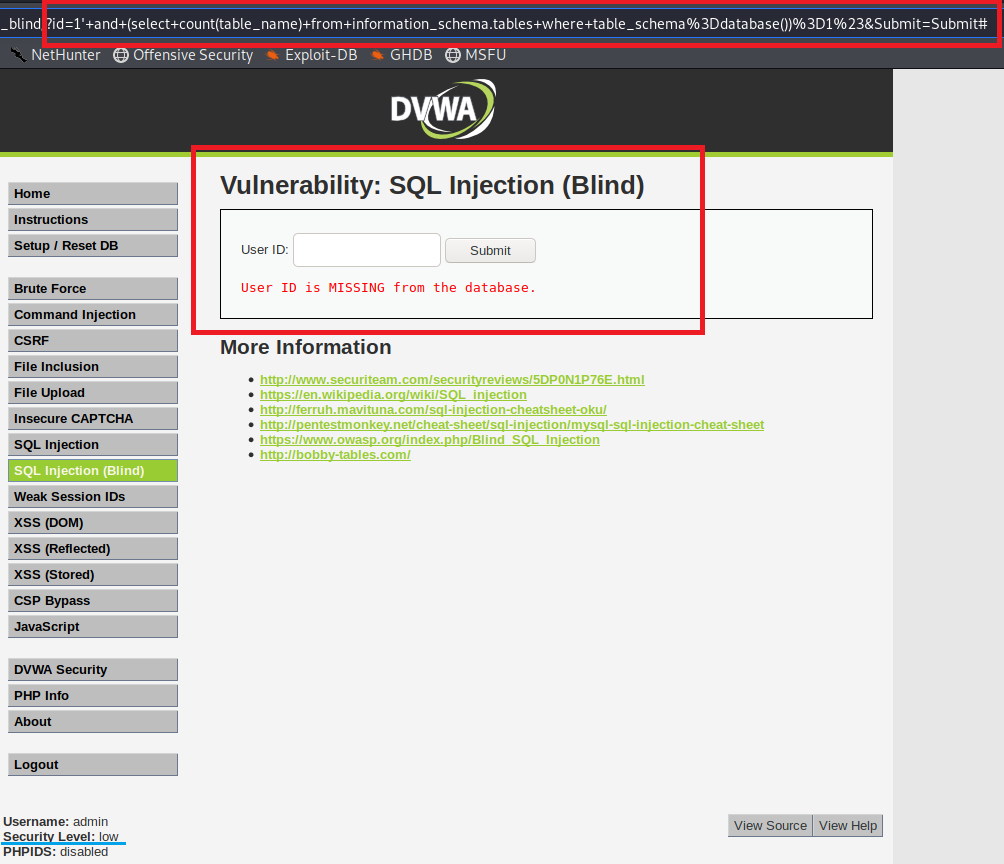The height and width of the screenshot is (864, 1004).
Task: Click 'User ID is MISSING from the database.' message
Action: pyautogui.click(x=388, y=288)
